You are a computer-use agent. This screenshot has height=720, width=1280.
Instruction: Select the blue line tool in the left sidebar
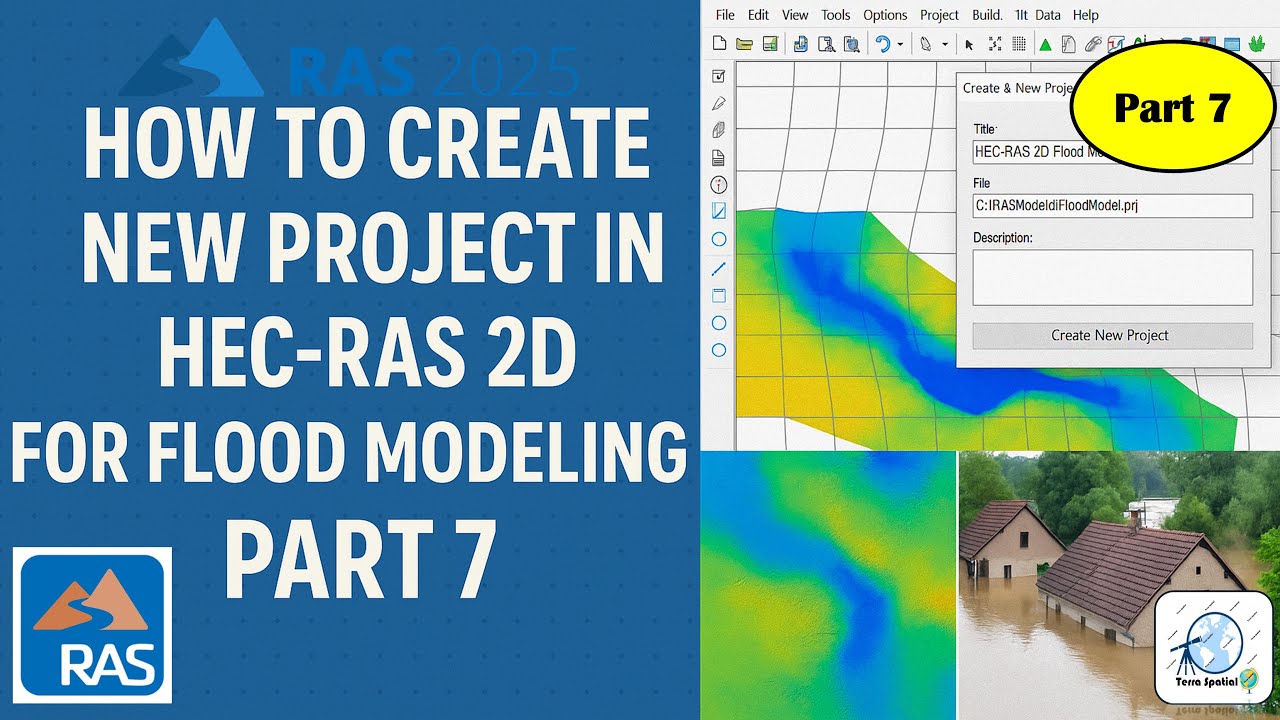tap(718, 268)
